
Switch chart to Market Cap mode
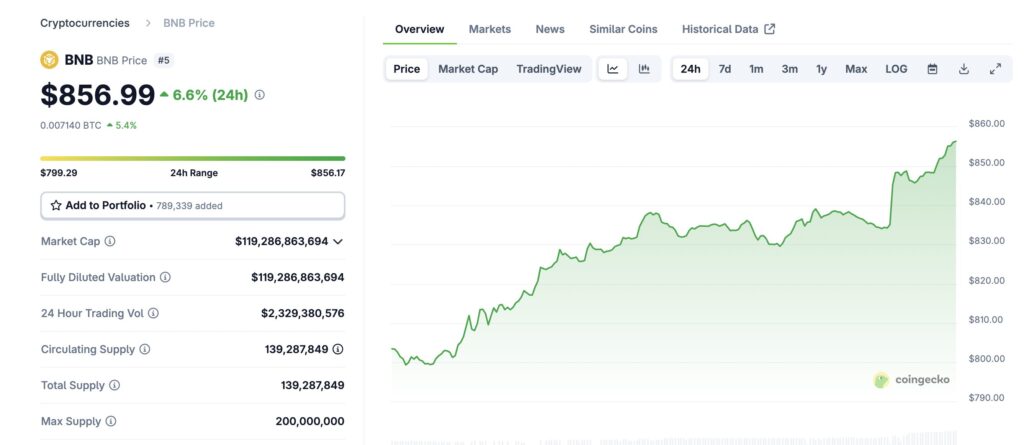click(468, 69)
